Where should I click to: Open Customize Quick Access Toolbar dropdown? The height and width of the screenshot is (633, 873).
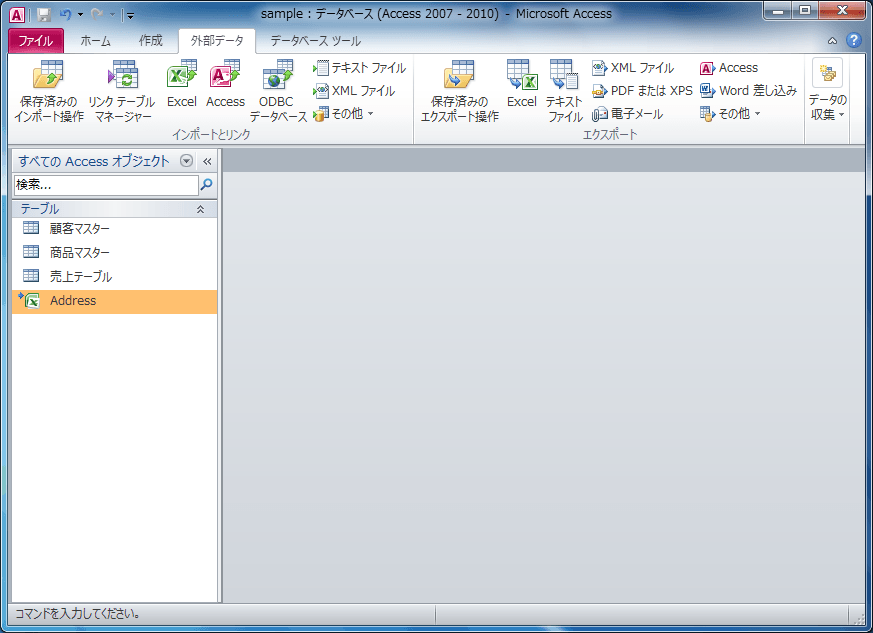[130, 15]
